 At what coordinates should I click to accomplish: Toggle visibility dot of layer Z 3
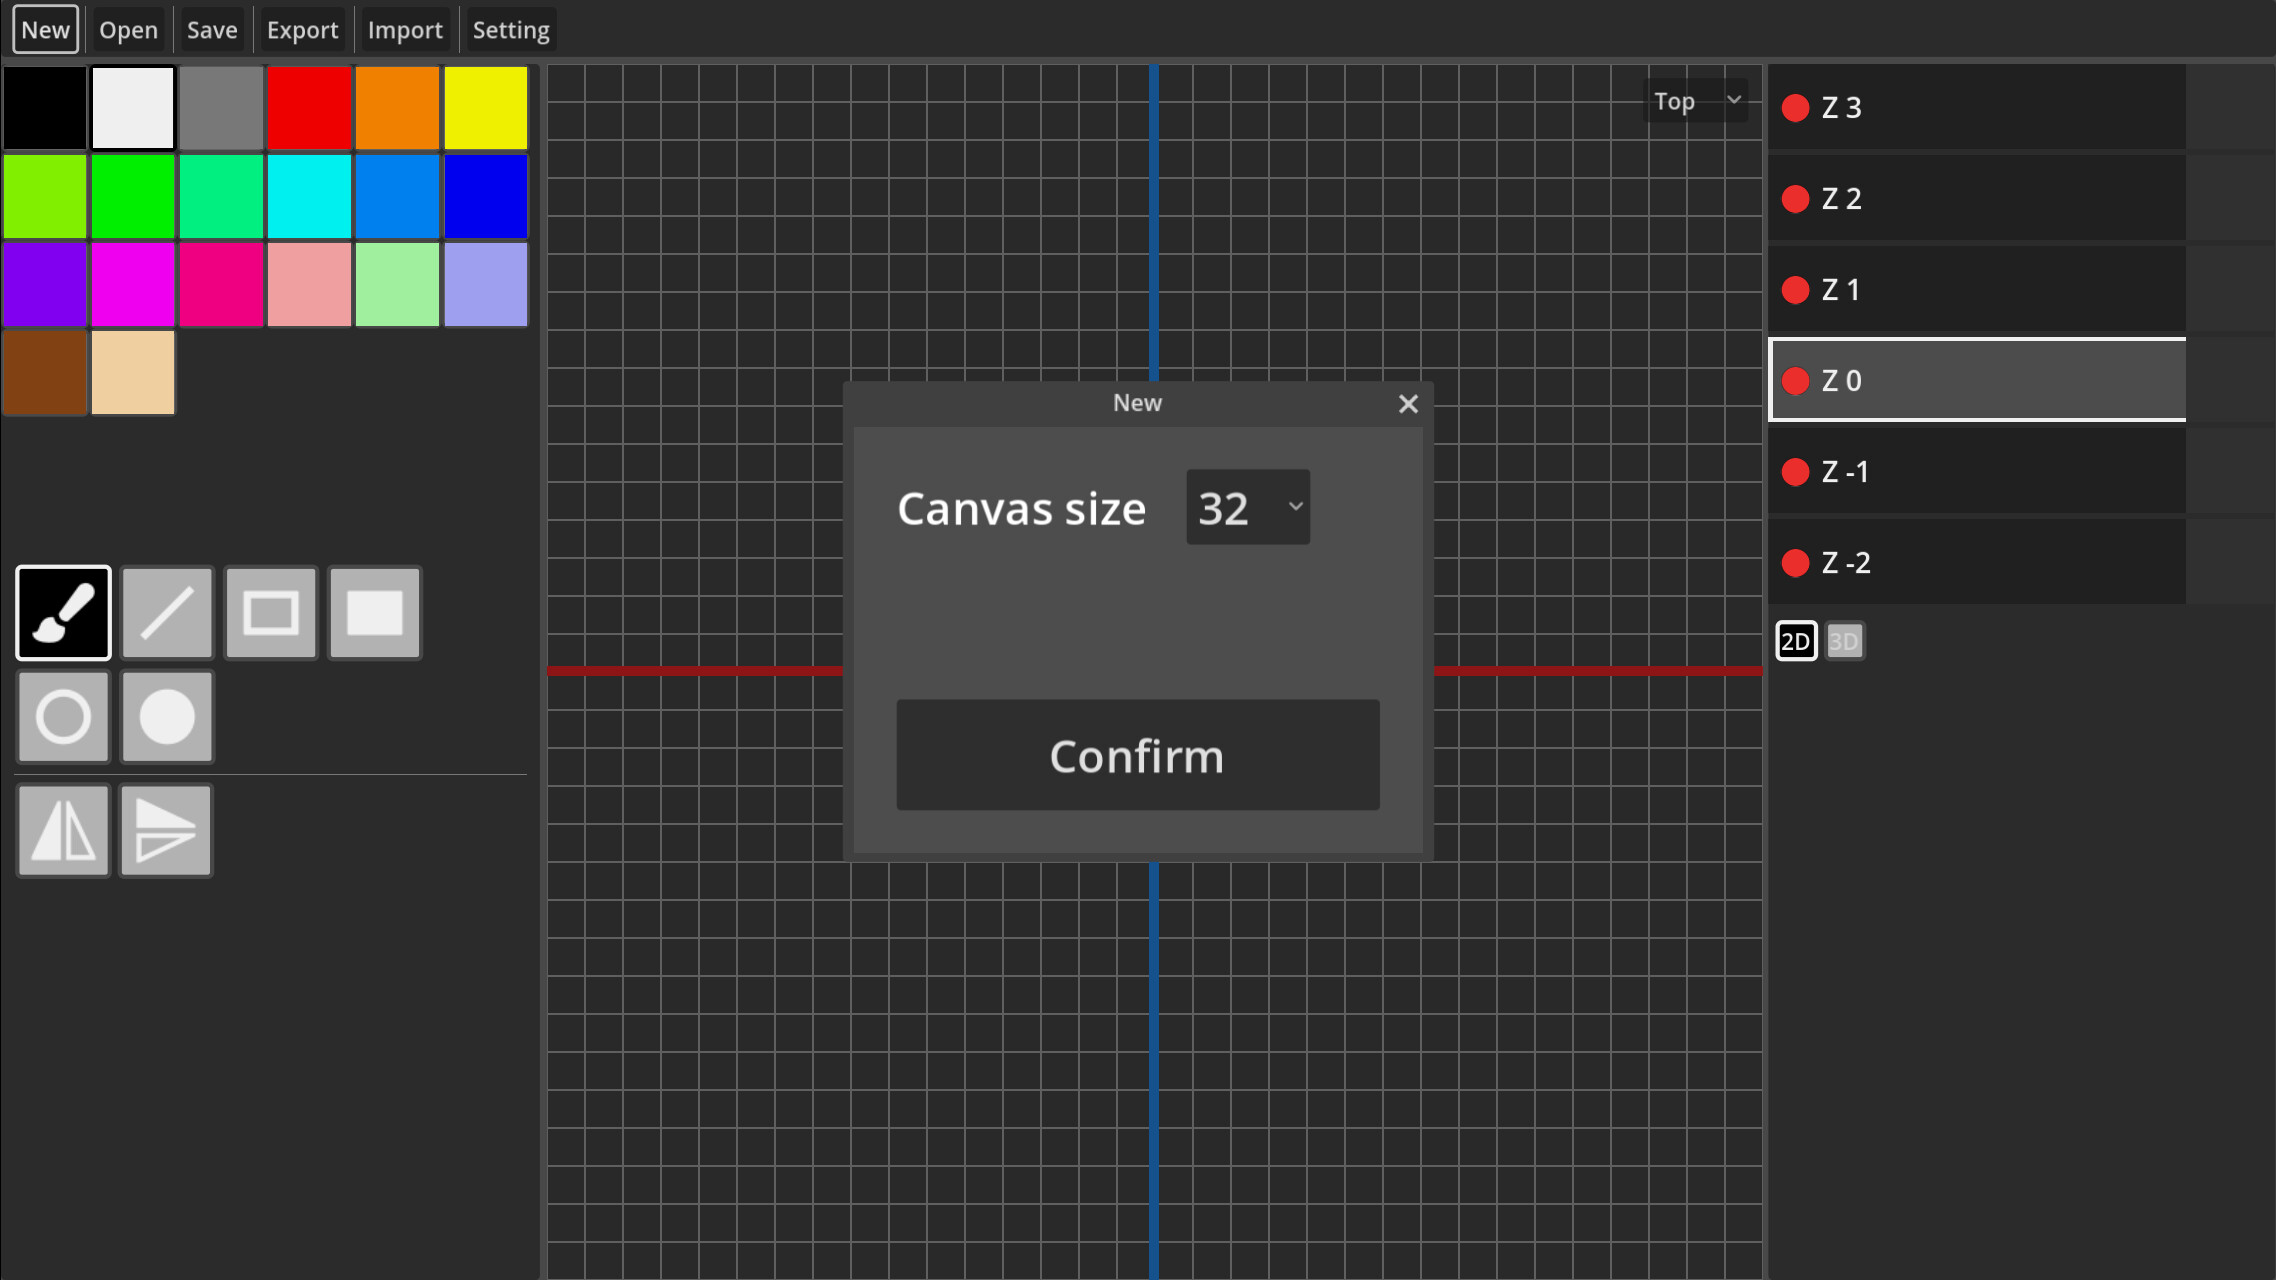point(1796,107)
